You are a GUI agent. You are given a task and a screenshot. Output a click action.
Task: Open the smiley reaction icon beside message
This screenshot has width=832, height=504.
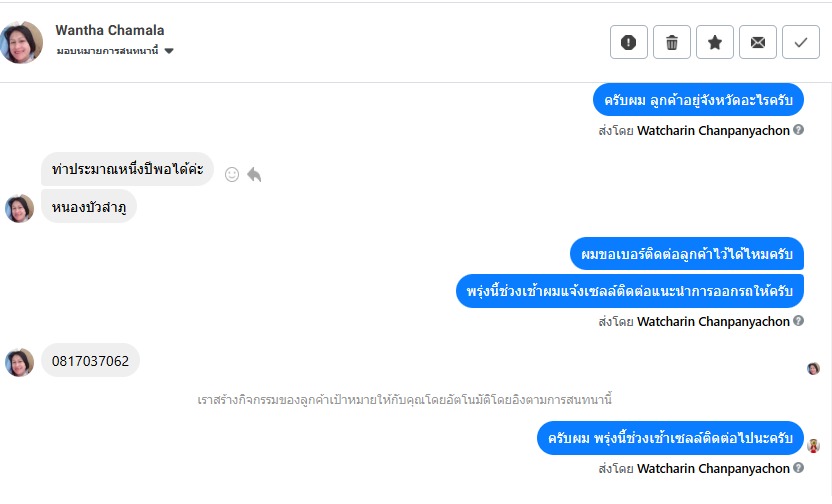(232, 174)
